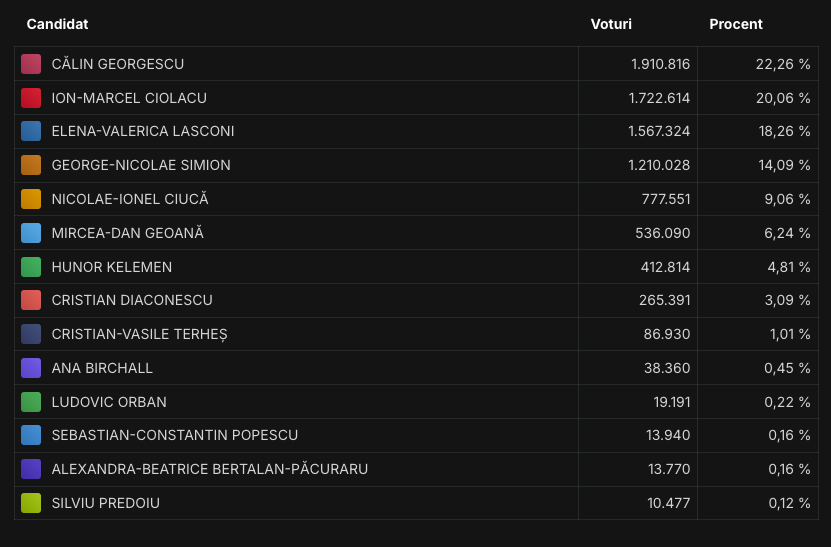831x547 pixels.
Task: Select the red swatch for Ion-Marcel Ciolacu
Action: (x=31, y=98)
